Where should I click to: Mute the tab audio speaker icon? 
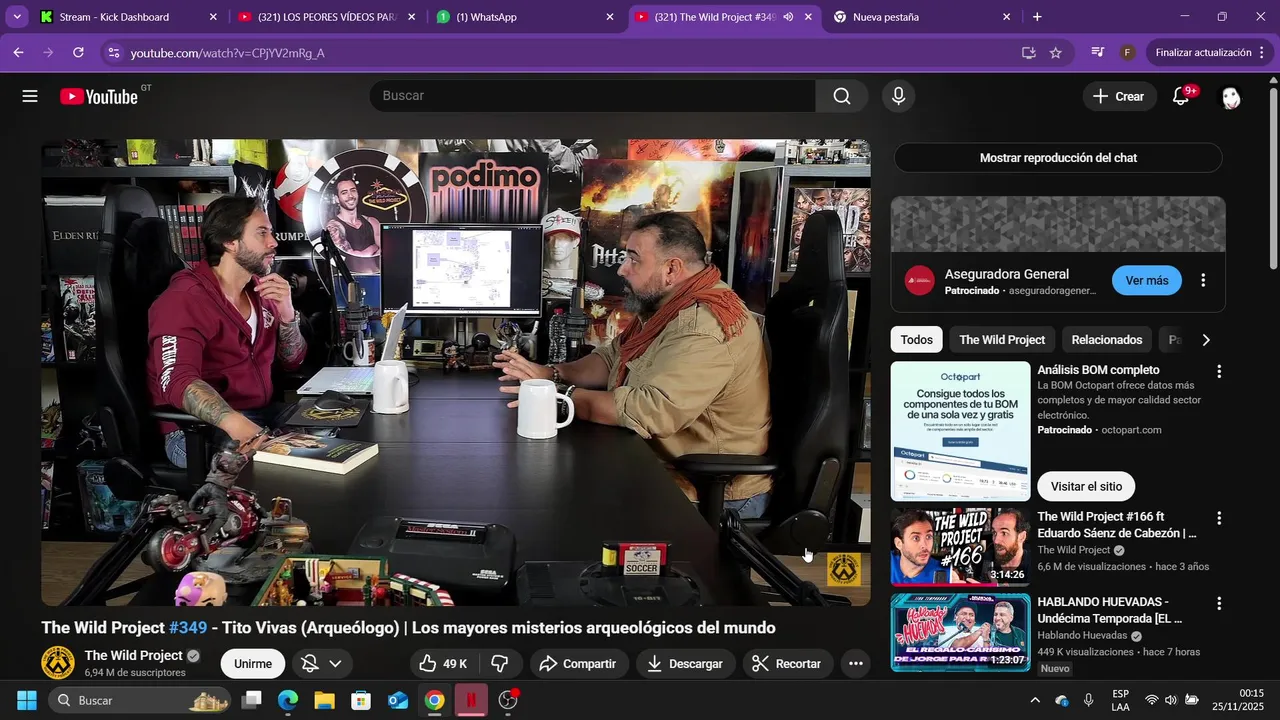tap(788, 17)
